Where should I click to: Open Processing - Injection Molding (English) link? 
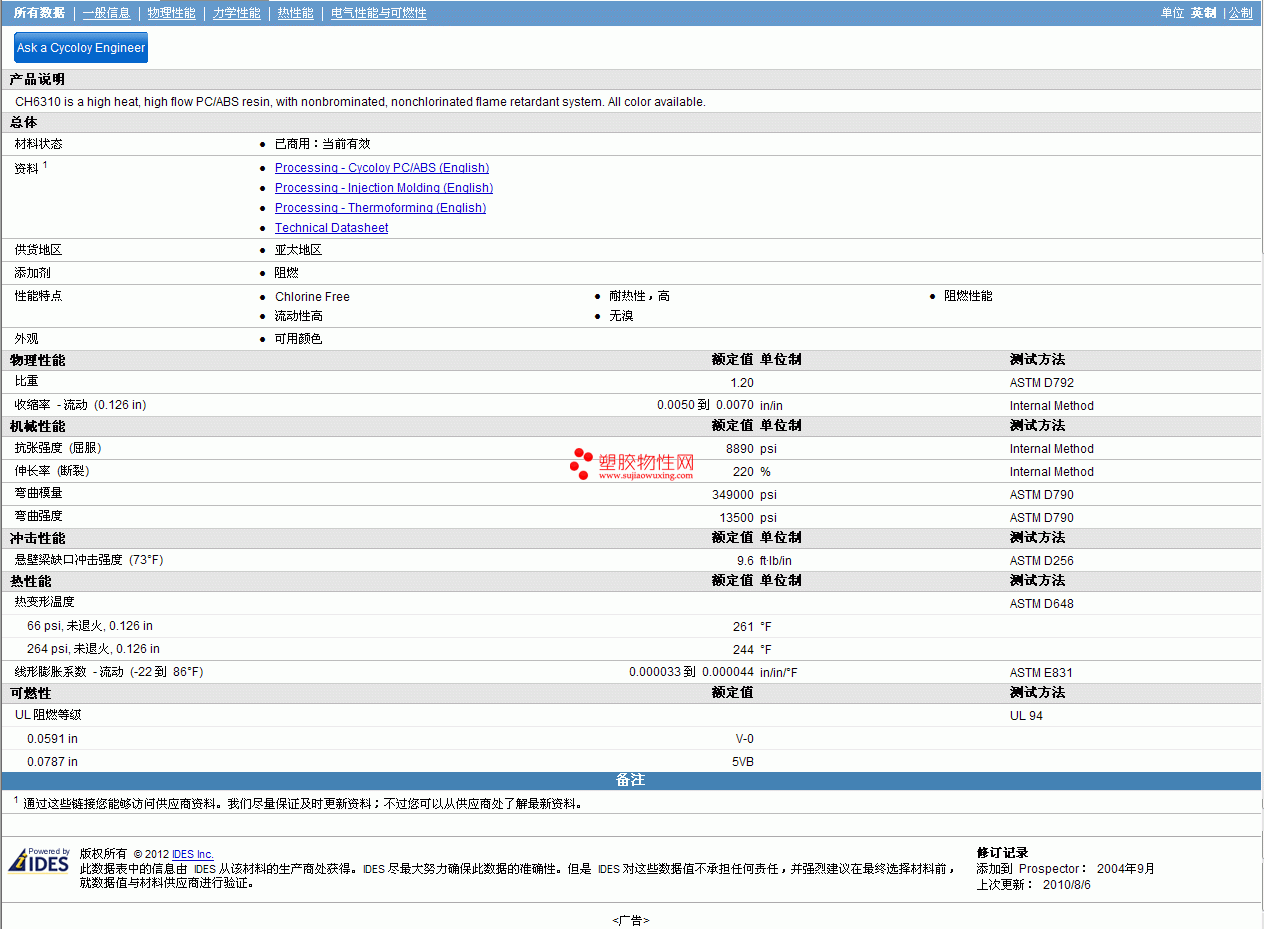[x=384, y=188]
